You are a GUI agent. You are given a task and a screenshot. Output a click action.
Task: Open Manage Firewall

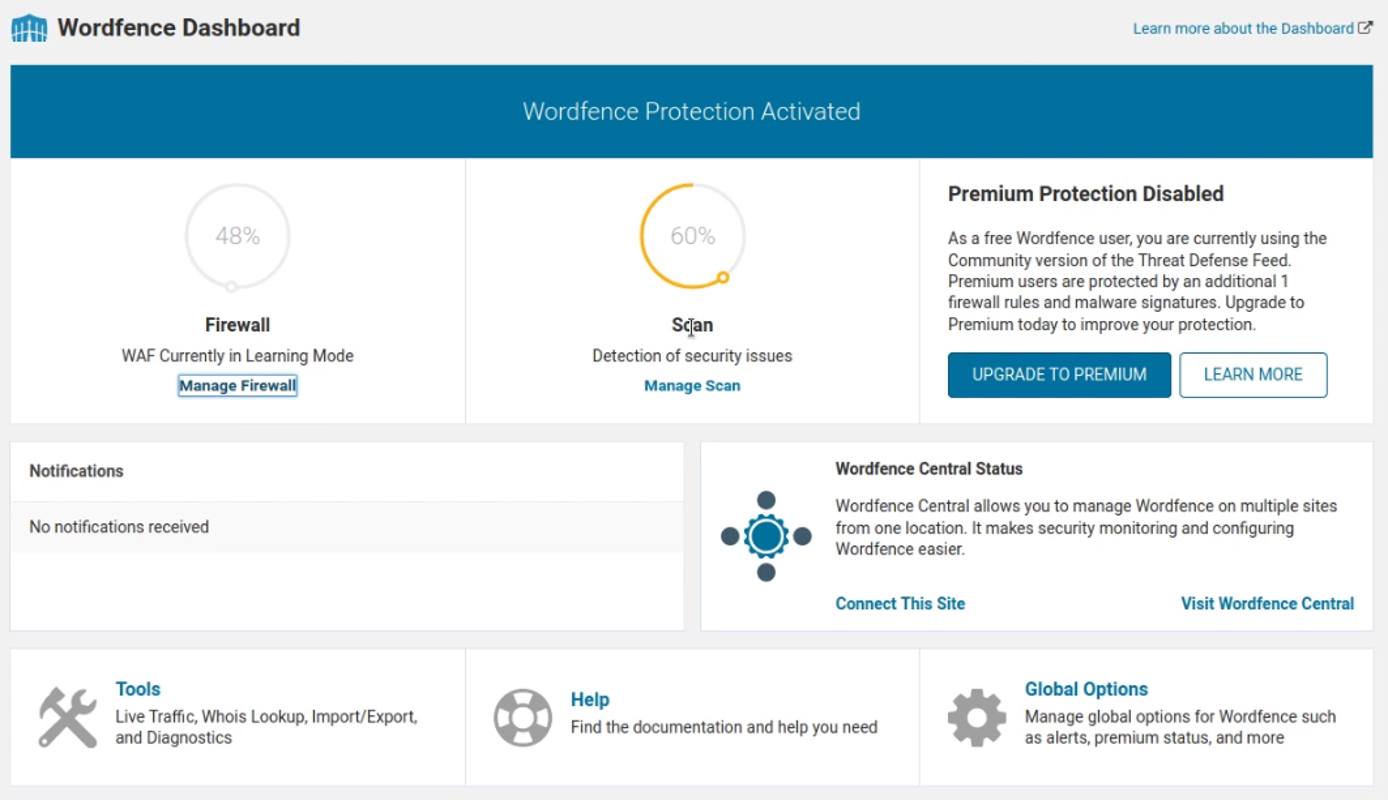[x=237, y=385]
